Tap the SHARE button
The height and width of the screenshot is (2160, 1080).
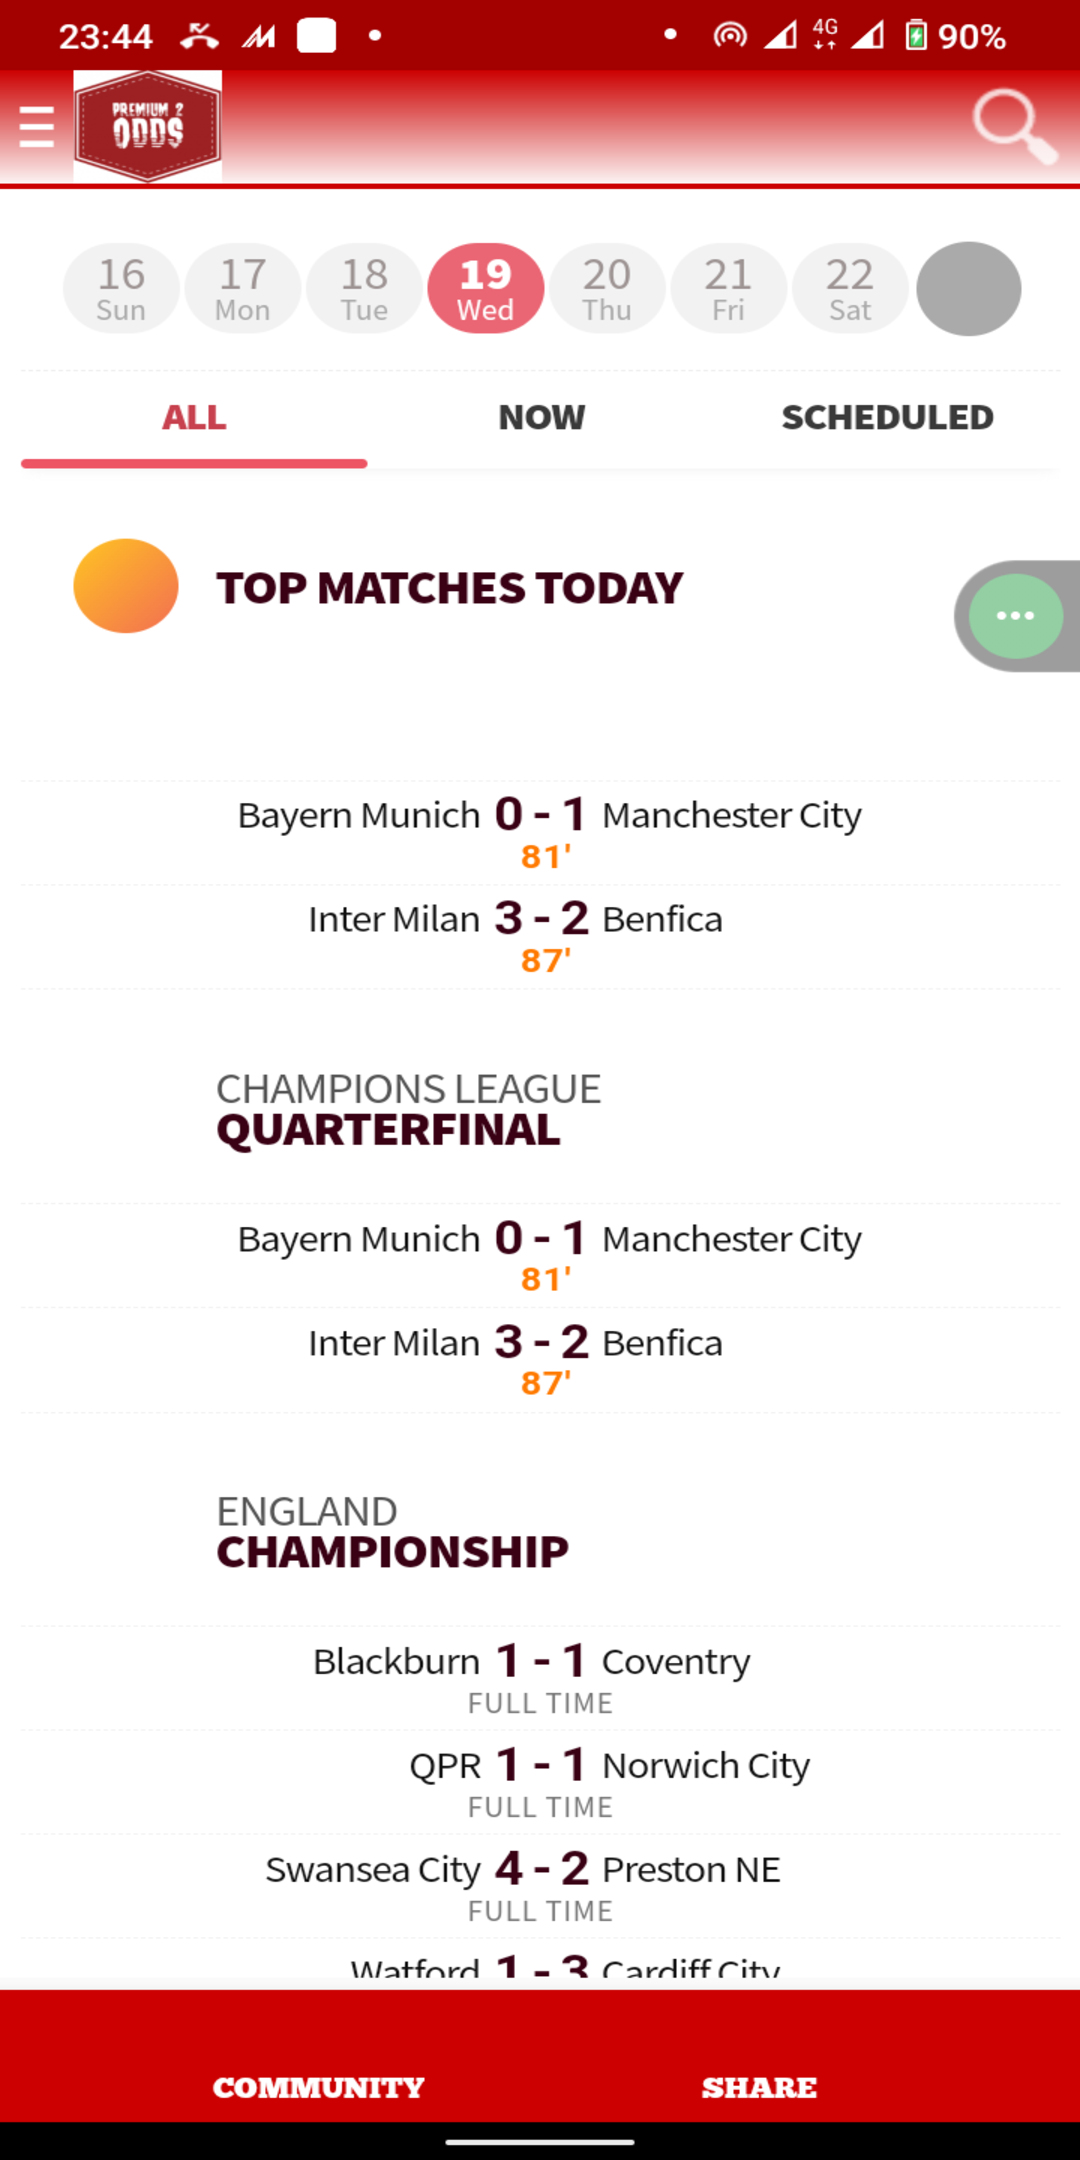[759, 2088]
